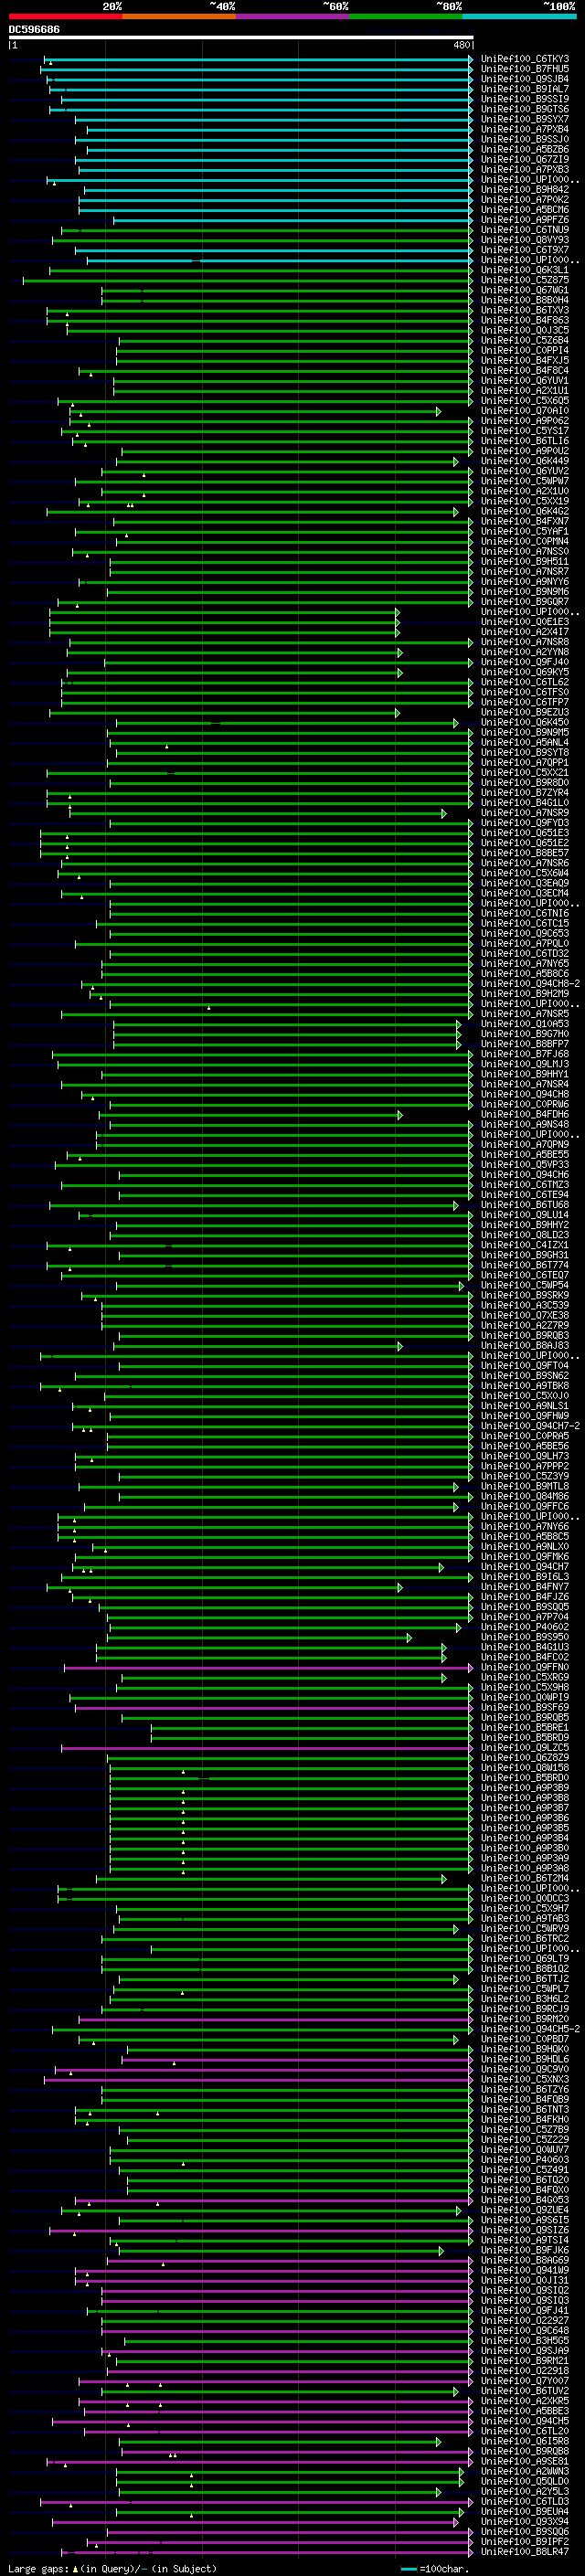Click the UniRef100_B6TU68 label
The height and width of the screenshot is (2576, 585).
point(525,1205)
